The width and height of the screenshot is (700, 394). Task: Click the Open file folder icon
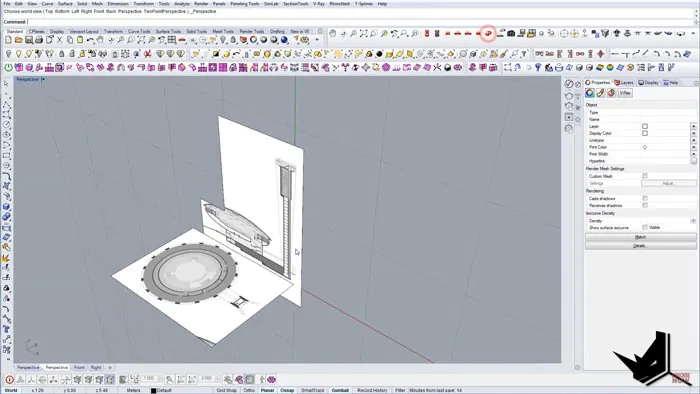(18, 40)
